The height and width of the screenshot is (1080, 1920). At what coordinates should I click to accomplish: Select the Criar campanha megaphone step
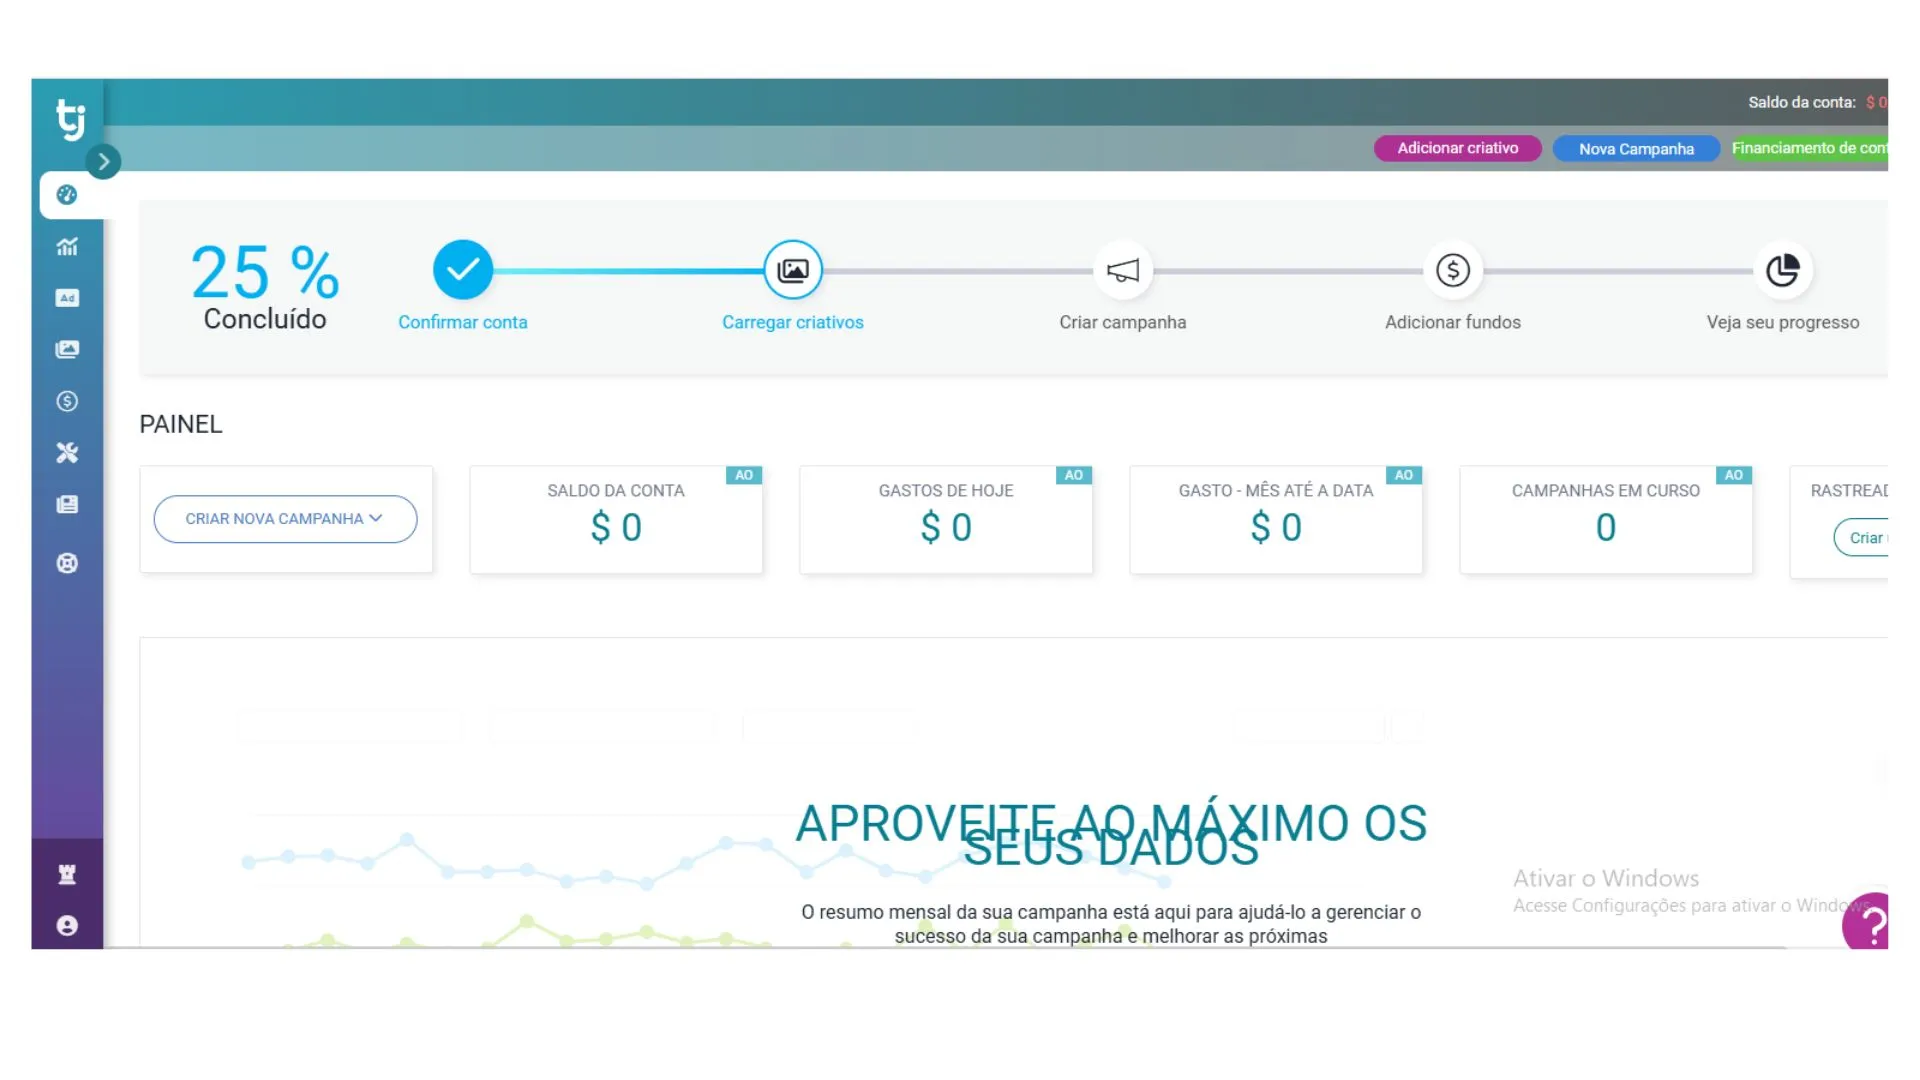tap(1123, 270)
